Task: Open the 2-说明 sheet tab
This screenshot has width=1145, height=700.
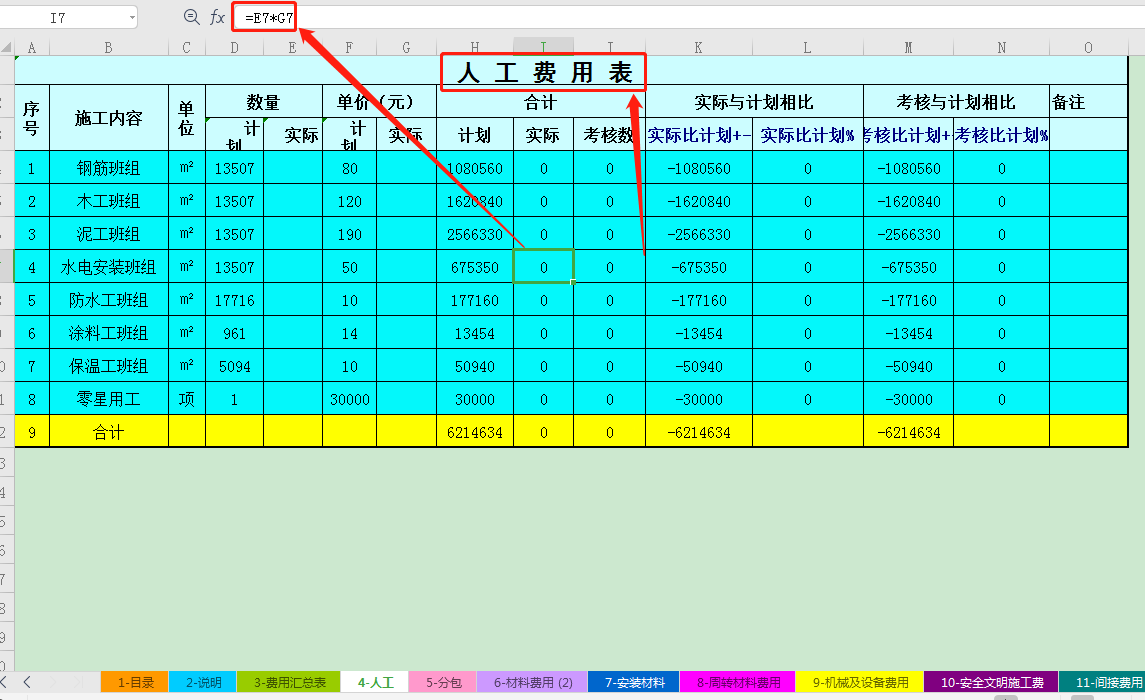Action: [203, 681]
